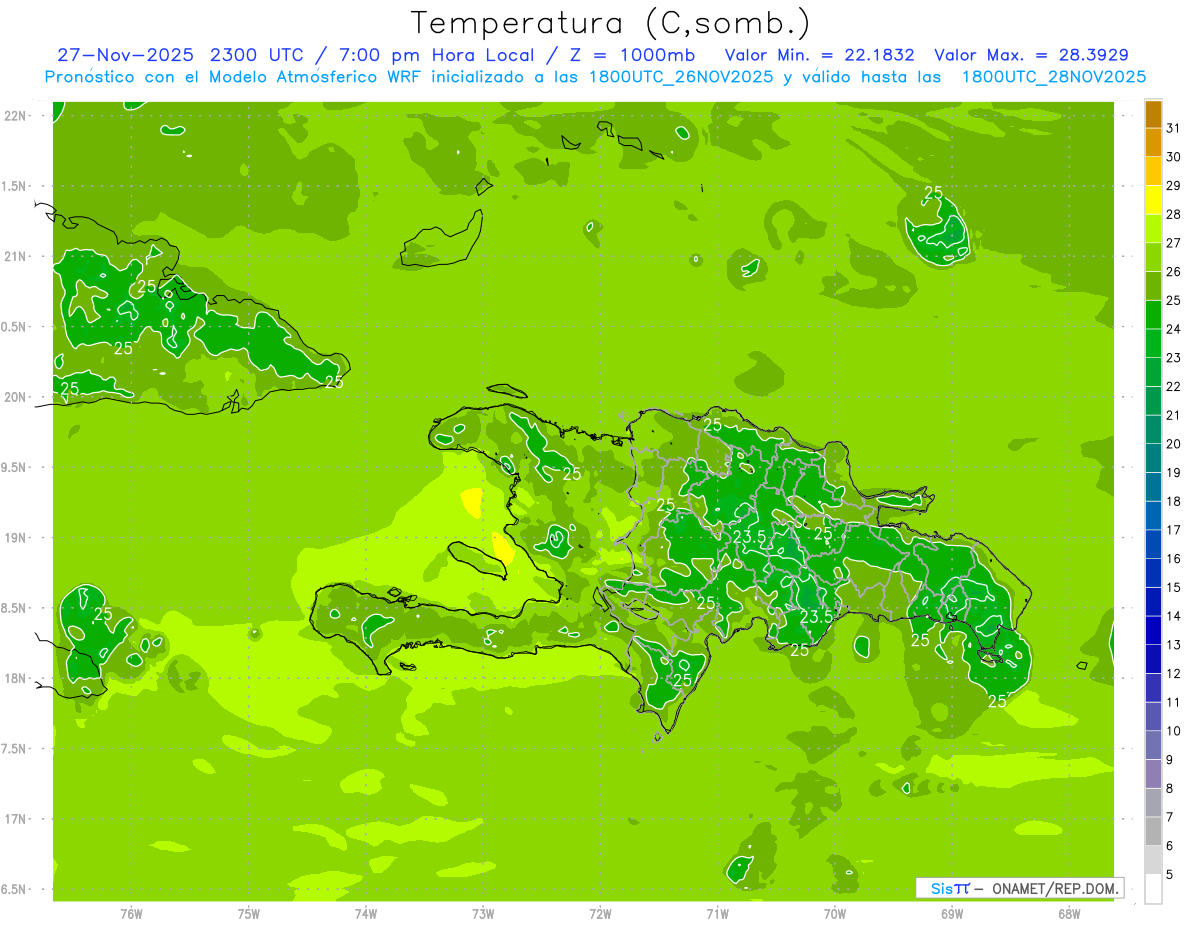The height and width of the screenshot is (927, 1200).
Task: Click the swatch between 24 and 25
Action: tap(1153, 315)
